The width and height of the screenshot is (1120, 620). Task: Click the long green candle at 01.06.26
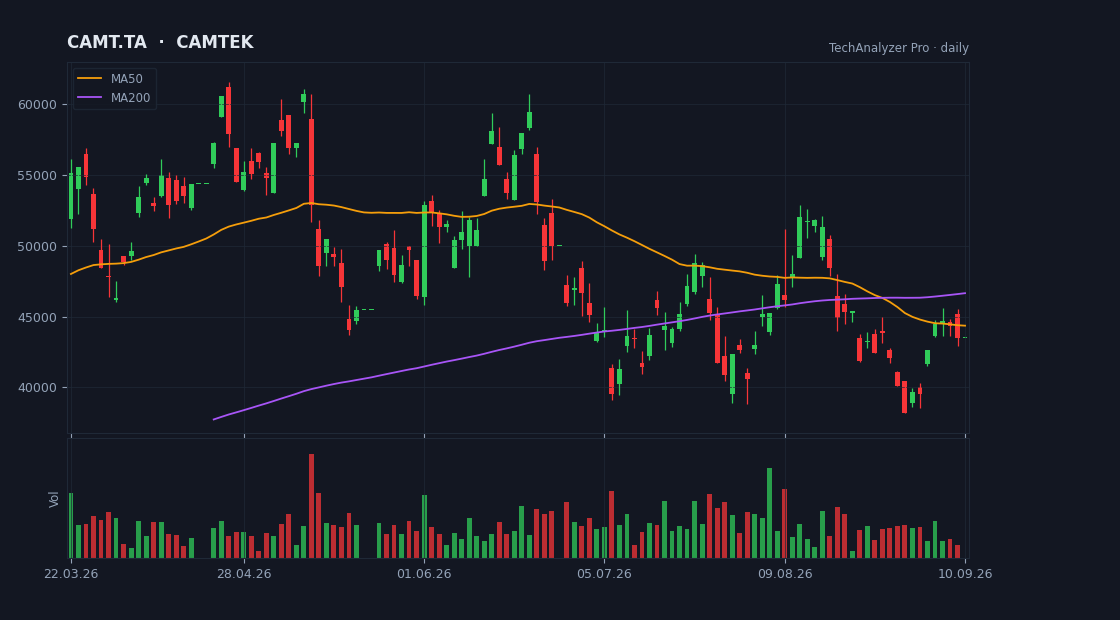(424, 251)
